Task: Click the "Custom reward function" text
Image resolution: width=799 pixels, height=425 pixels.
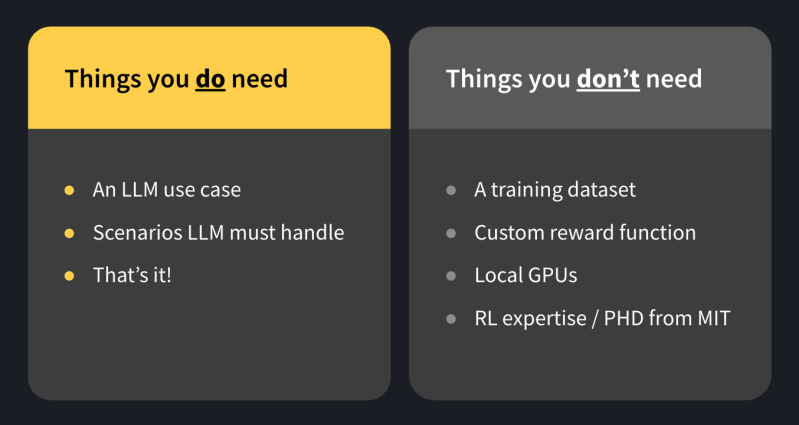Action: pos(585,232)
